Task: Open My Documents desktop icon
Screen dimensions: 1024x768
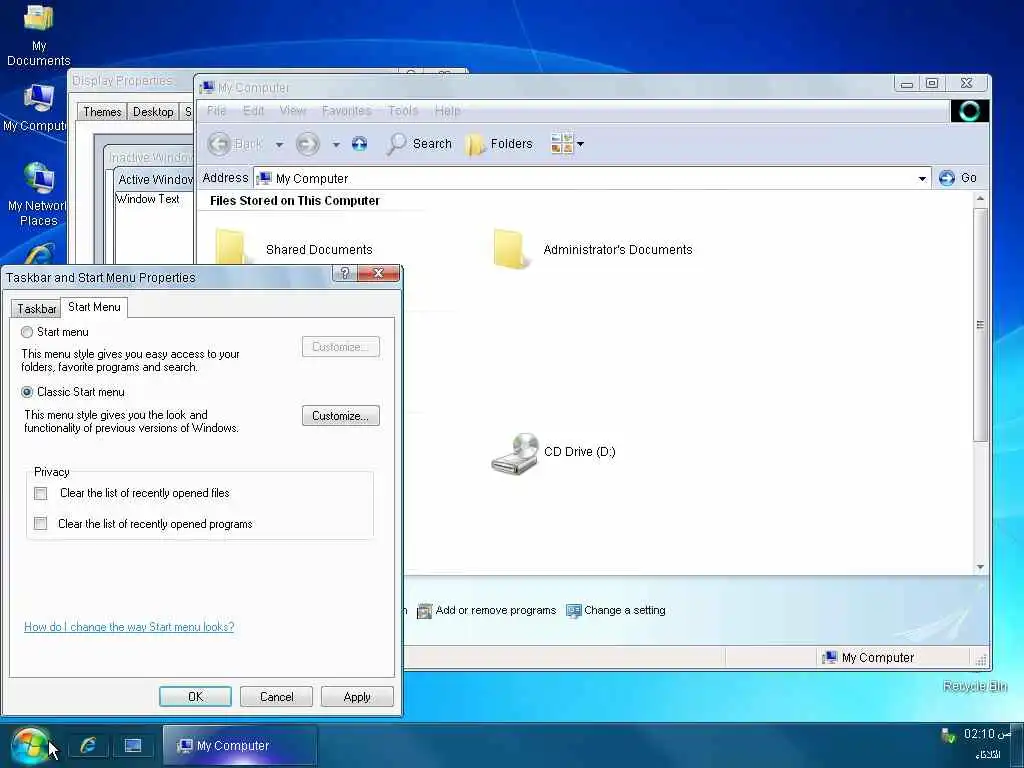Action: pos(39,35)
